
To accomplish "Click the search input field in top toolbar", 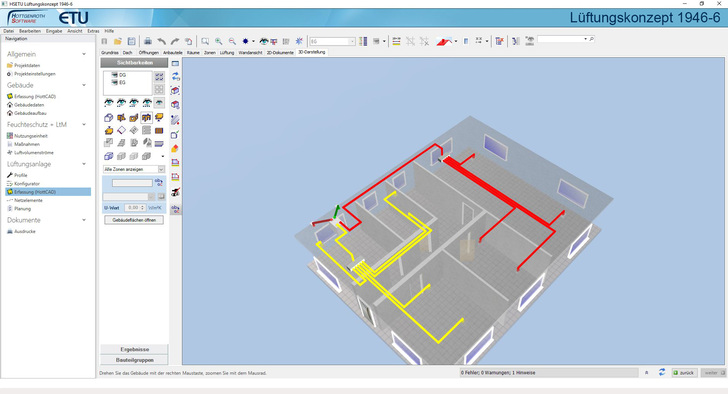I will coord(562,39).
